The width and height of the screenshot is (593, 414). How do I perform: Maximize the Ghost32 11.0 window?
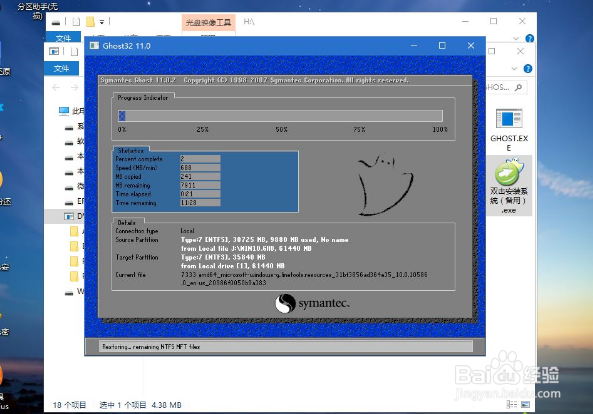click(442, 46)
